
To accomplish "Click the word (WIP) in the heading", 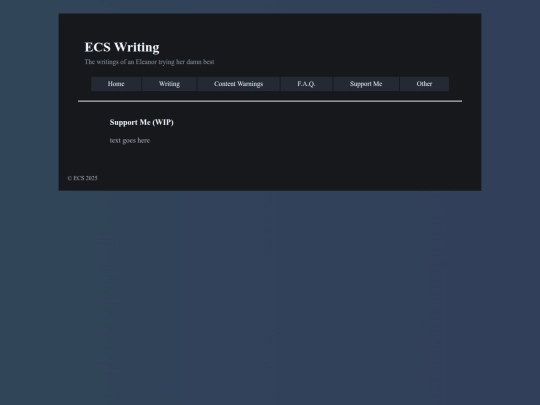I will tap(163, 122).
